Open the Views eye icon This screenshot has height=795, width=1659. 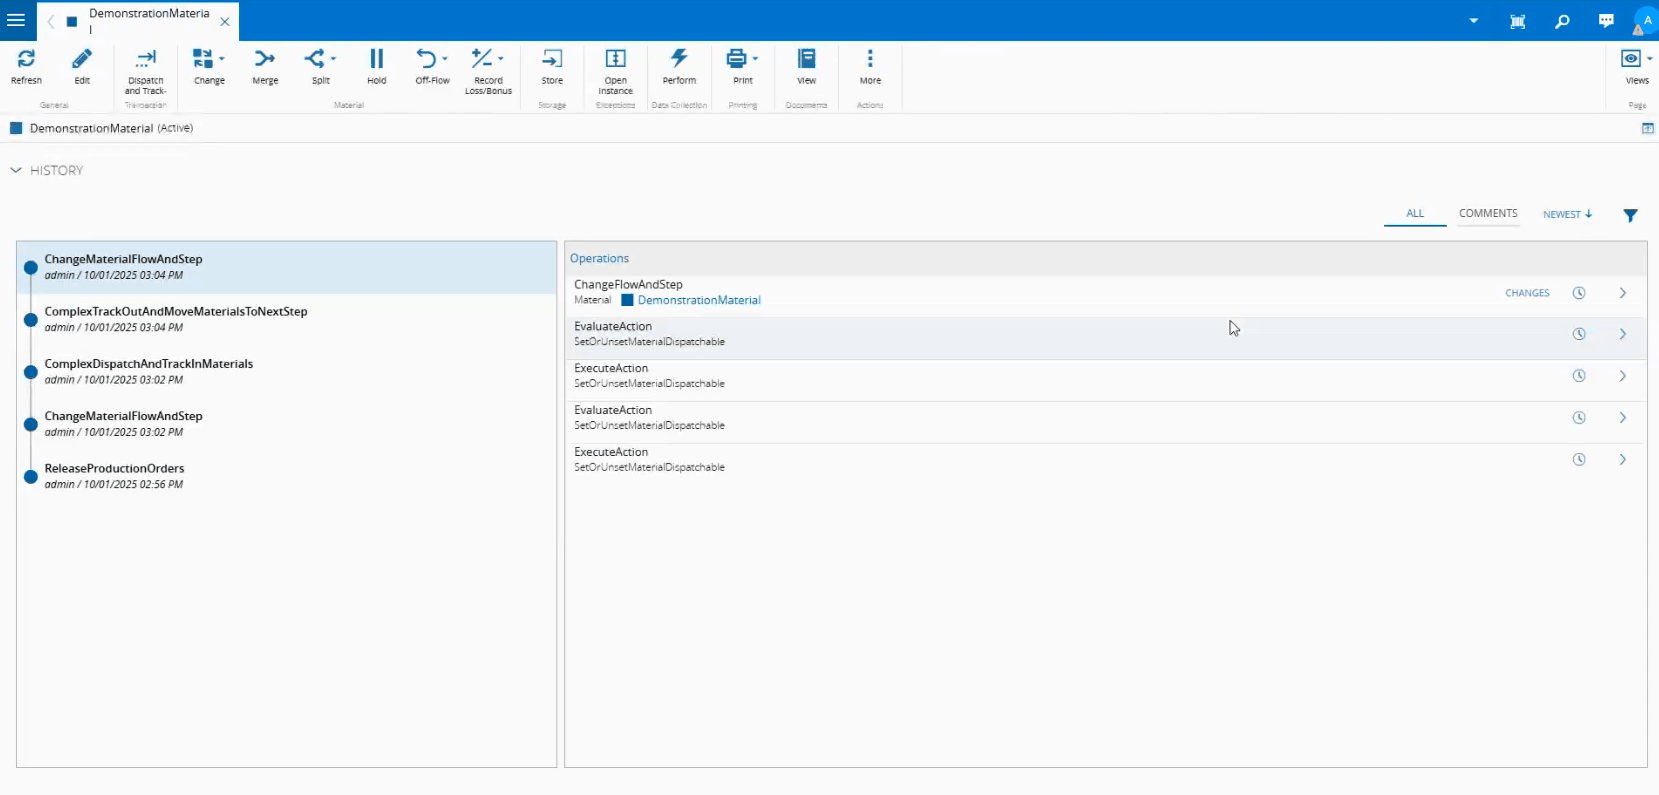coord(1631,59)
